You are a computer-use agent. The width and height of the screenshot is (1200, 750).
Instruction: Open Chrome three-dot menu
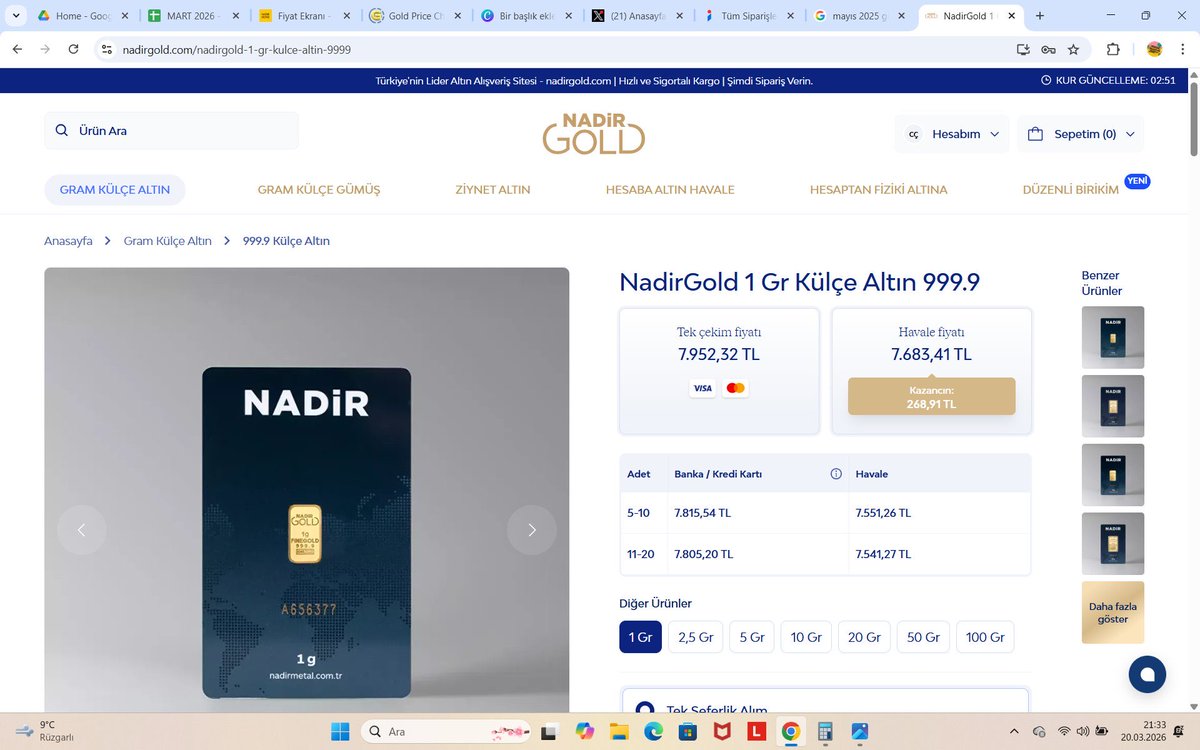click(x=1181, y=49)
